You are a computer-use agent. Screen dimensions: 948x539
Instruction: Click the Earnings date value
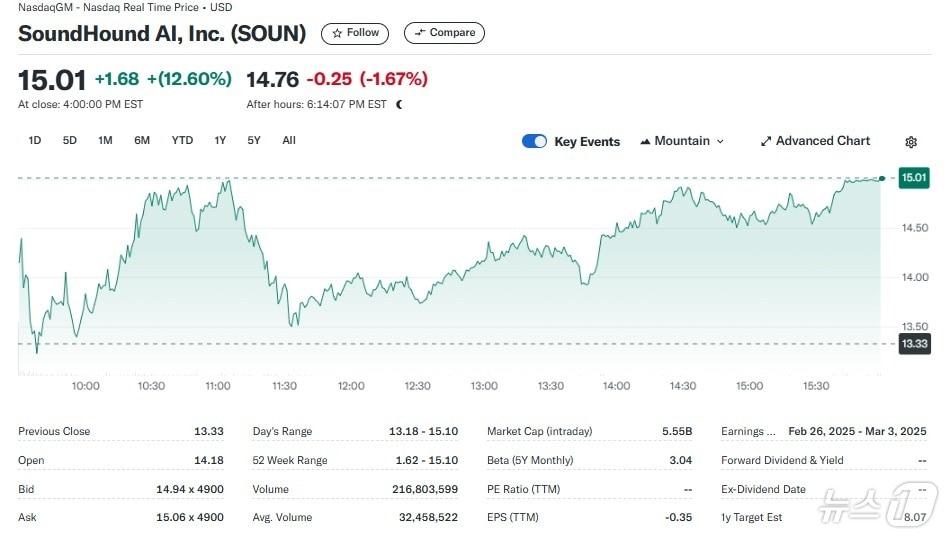[859, 431]
